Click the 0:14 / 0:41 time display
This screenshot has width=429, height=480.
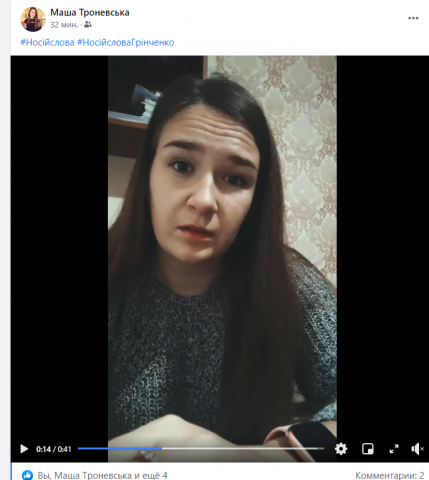[x=54, y=449]
